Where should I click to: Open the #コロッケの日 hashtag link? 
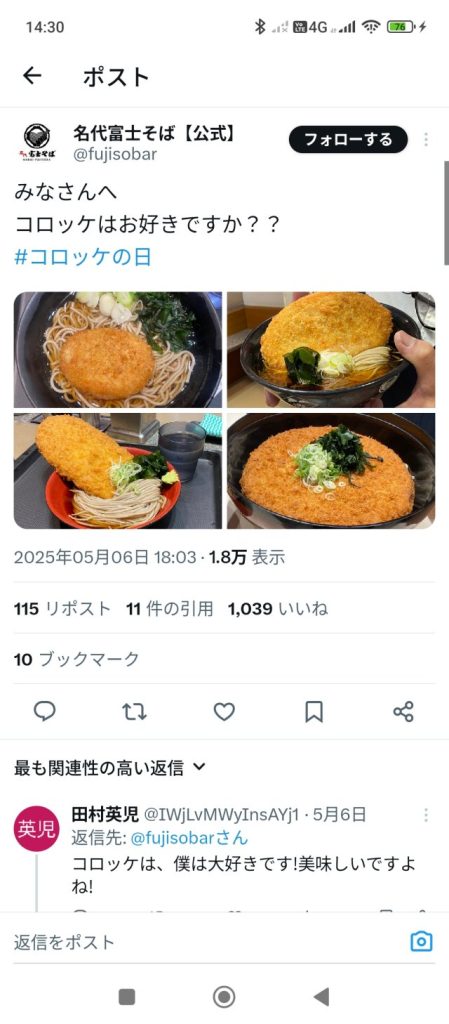point(82,257)
